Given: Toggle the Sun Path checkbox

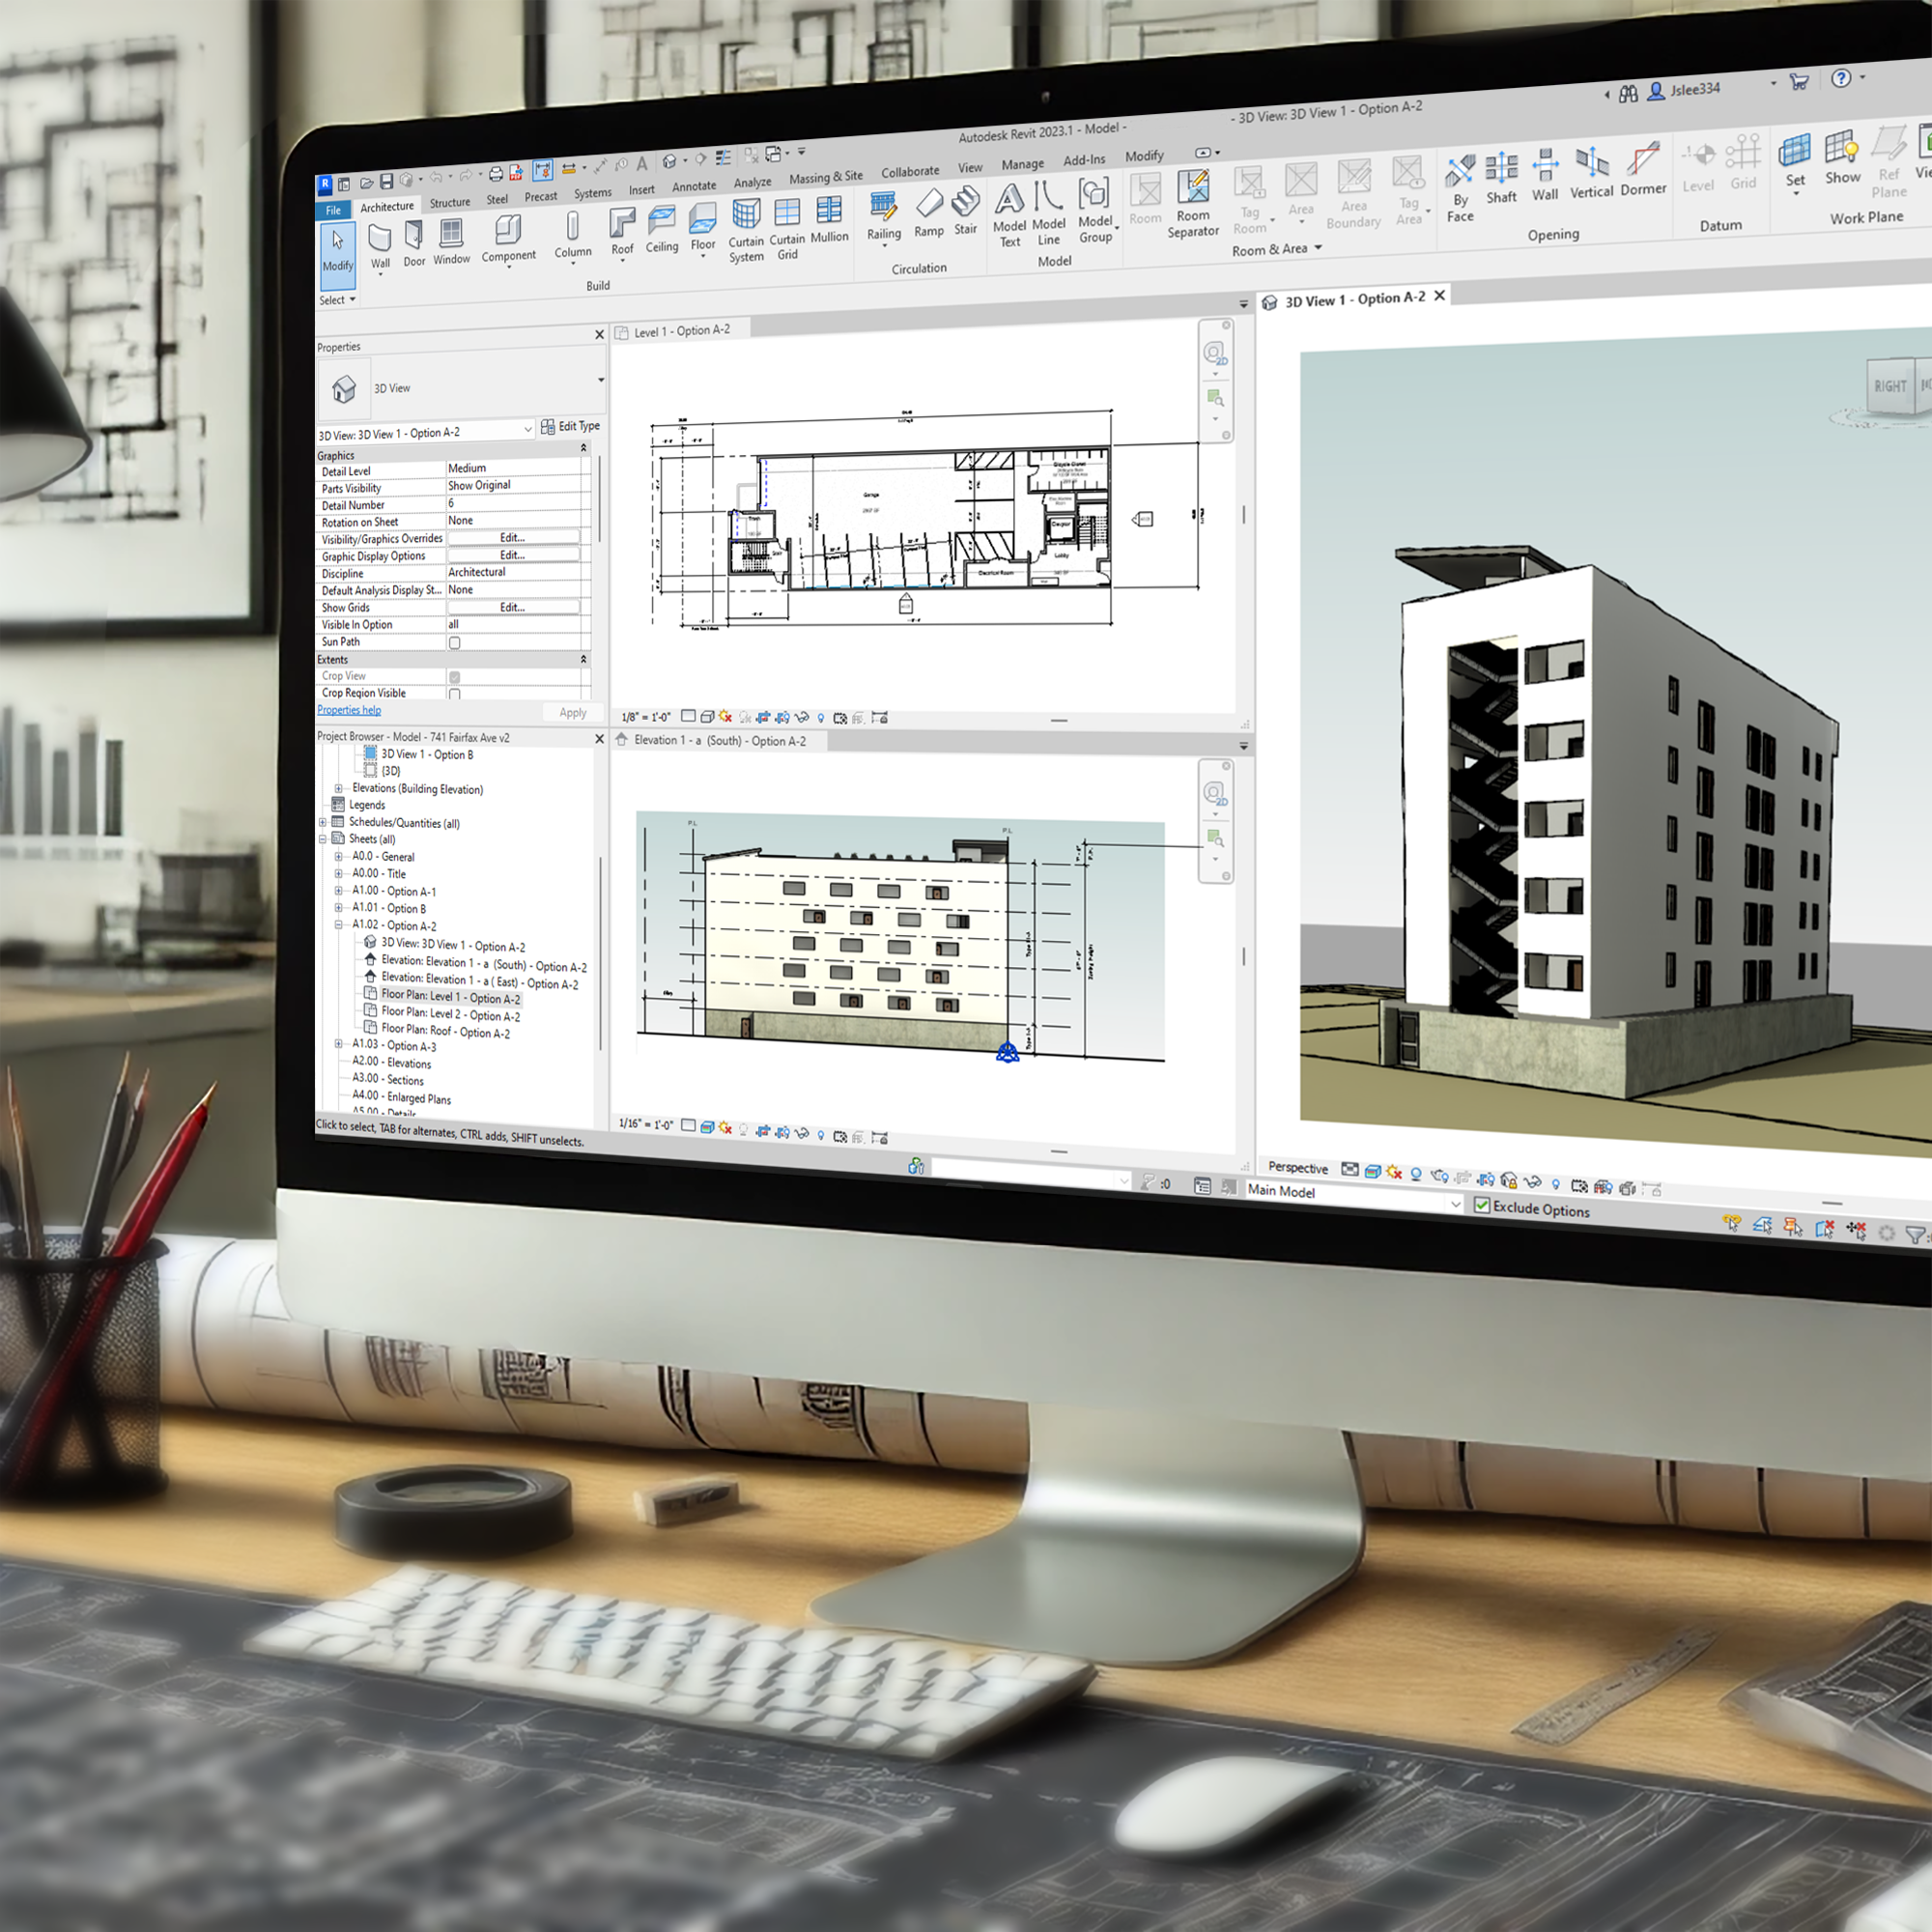Looking at the screenshot, I should point(455,643).
